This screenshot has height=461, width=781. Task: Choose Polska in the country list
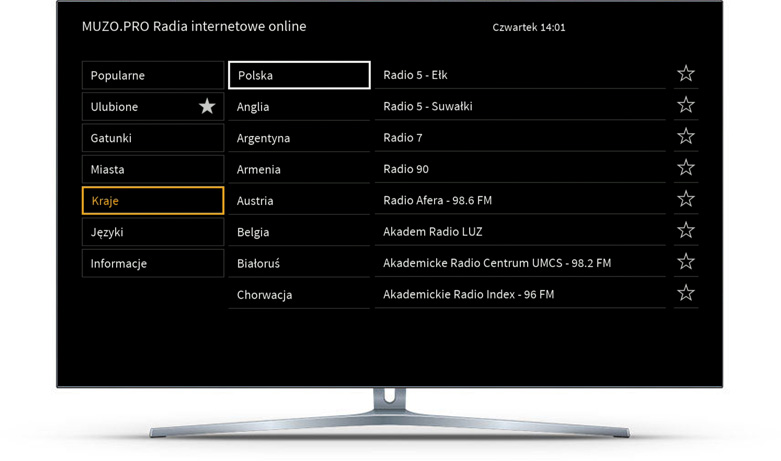299,75
